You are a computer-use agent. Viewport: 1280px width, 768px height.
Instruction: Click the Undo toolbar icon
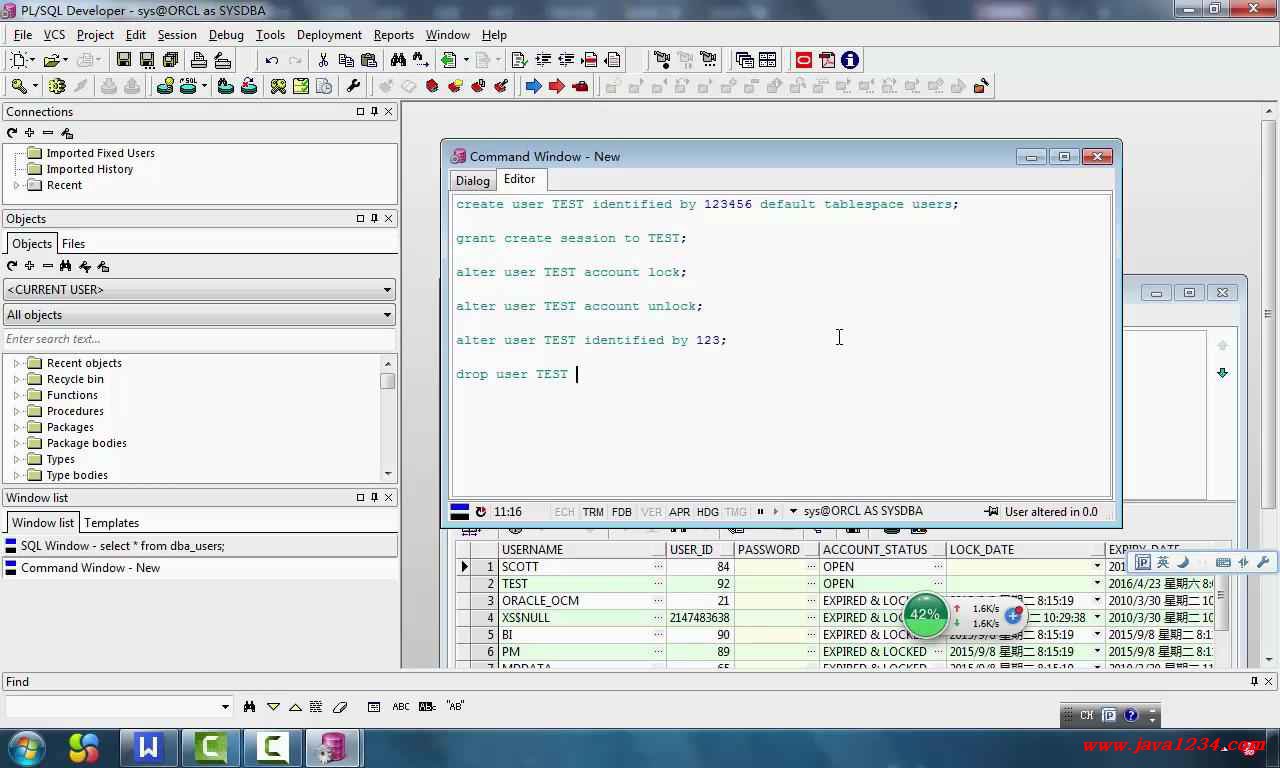(x=271, y=60)
